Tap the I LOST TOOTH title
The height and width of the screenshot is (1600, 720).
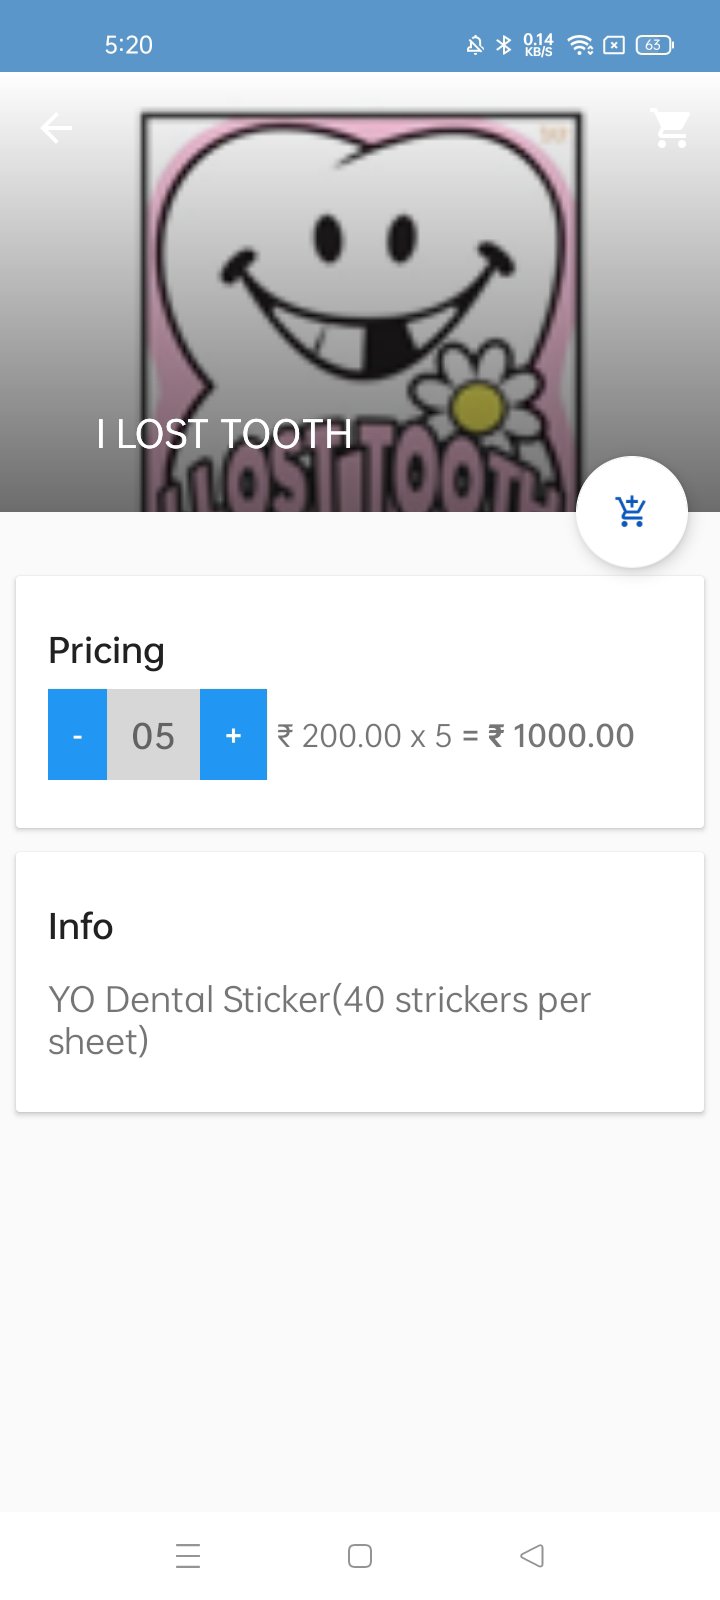224,434
